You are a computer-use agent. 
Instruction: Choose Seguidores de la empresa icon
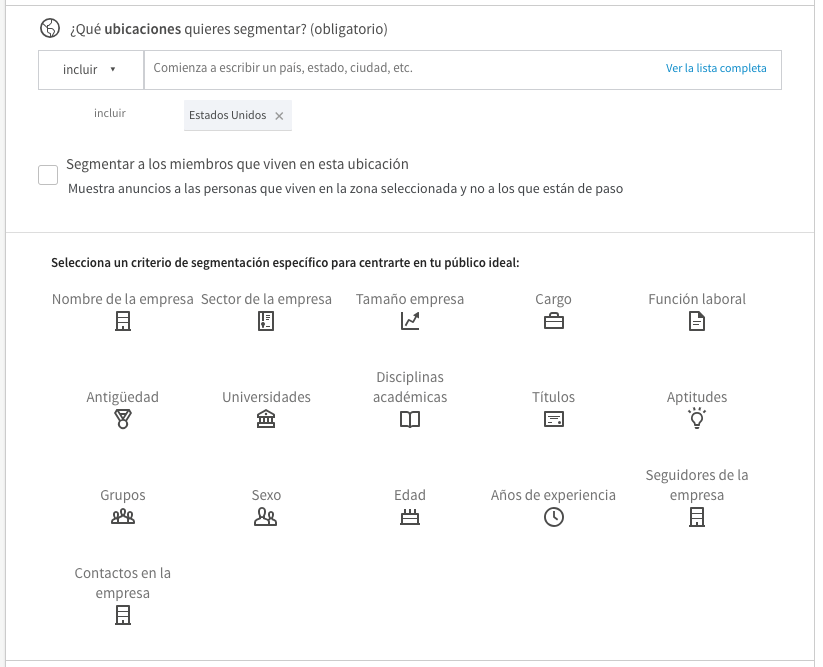[697, 517]
